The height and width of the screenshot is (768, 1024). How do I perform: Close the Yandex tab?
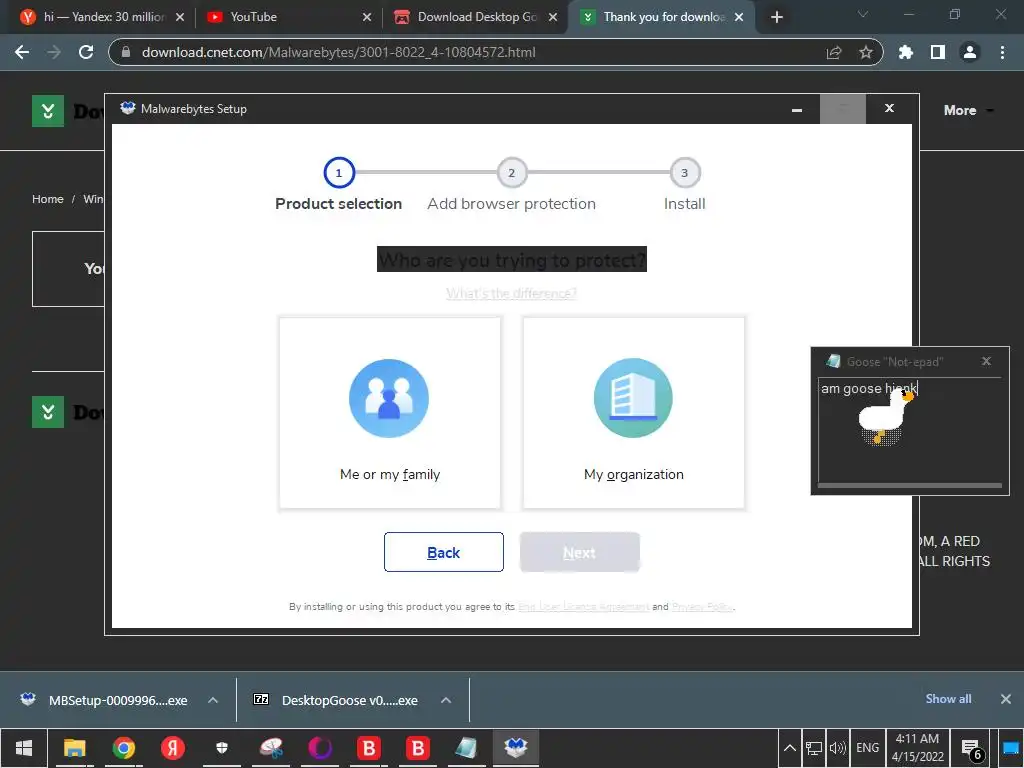point(180,17)
